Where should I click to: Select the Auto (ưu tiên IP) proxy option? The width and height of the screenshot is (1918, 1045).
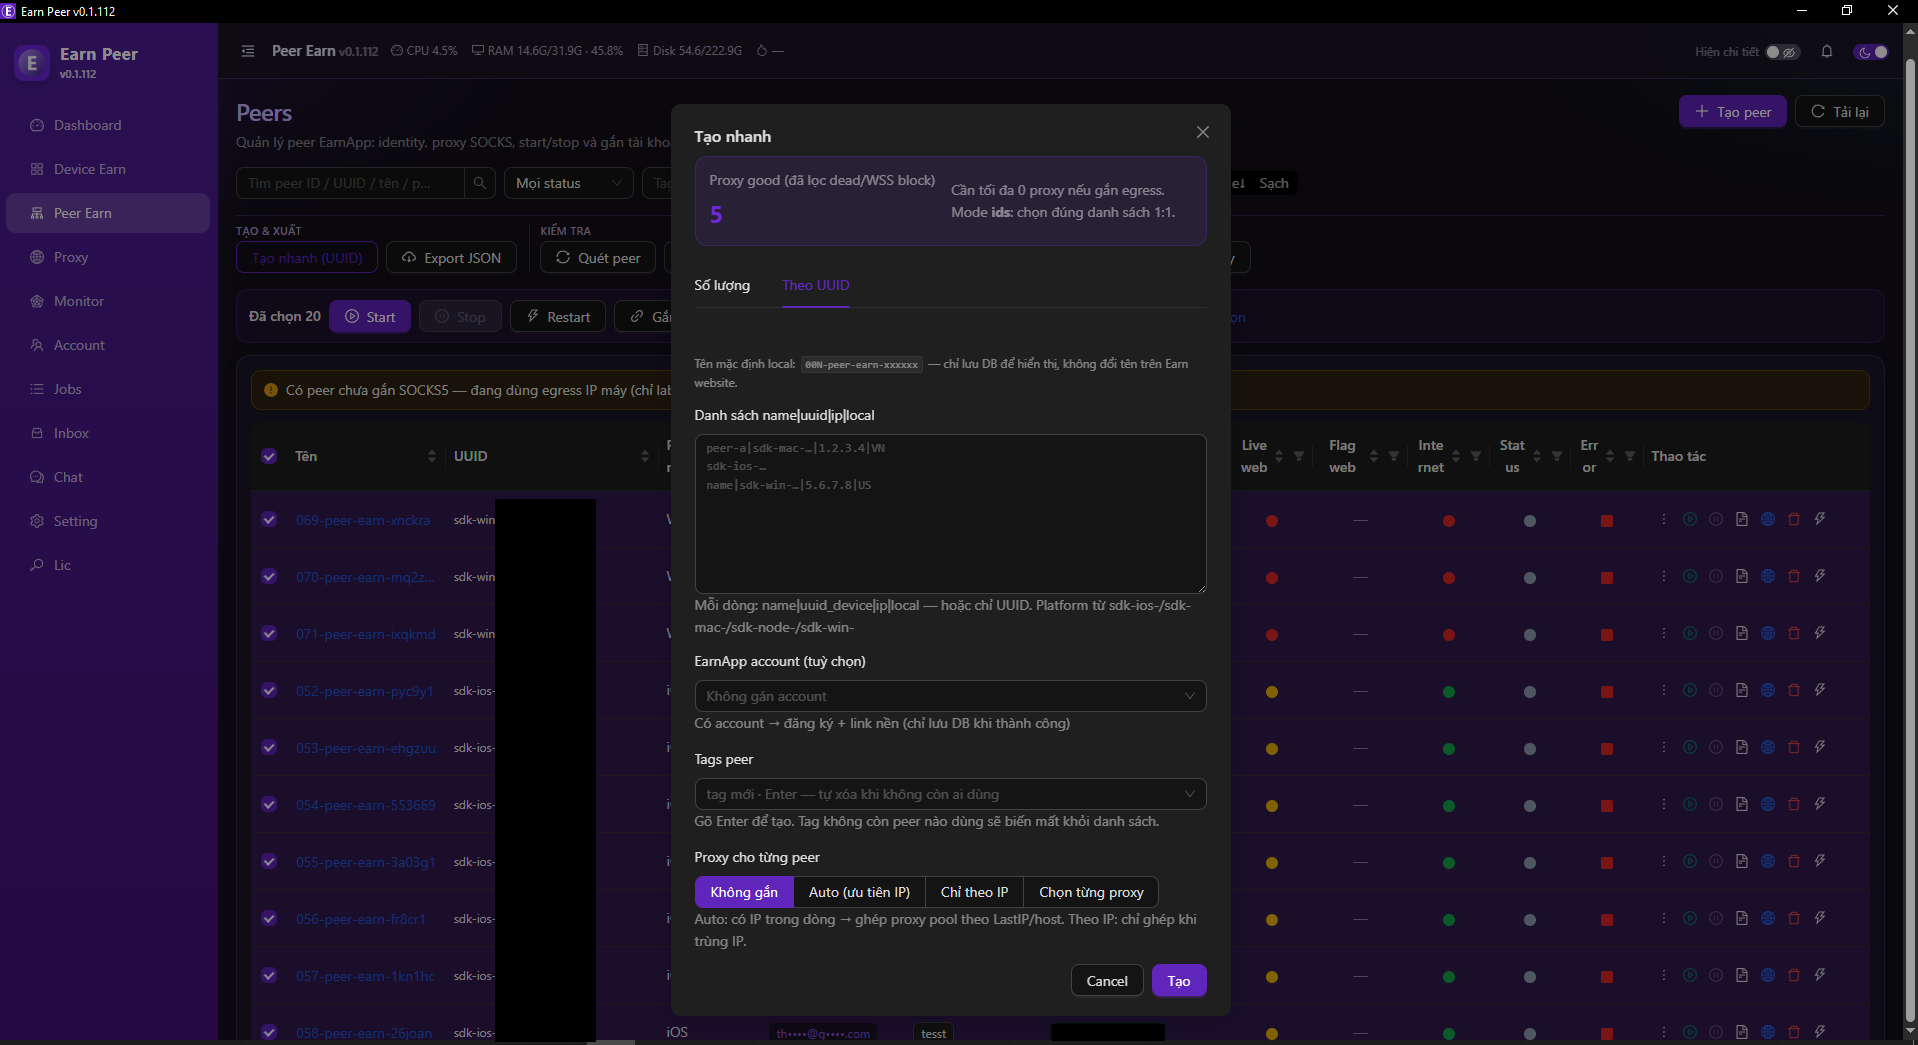tap(859, 892)
